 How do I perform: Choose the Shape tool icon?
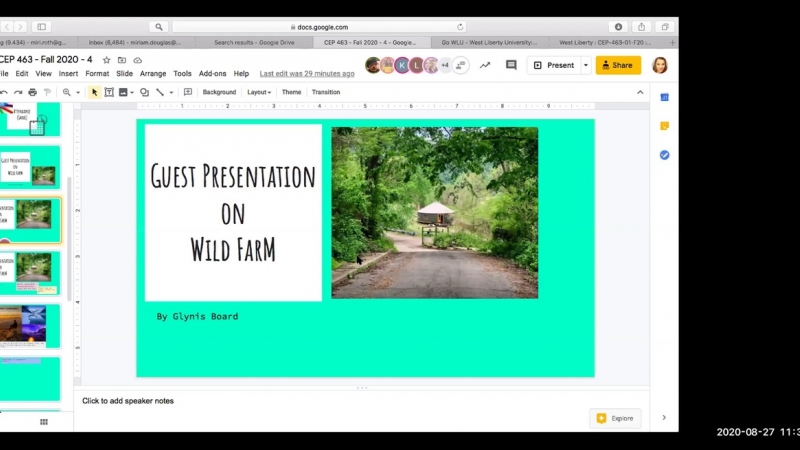(144, 92)
